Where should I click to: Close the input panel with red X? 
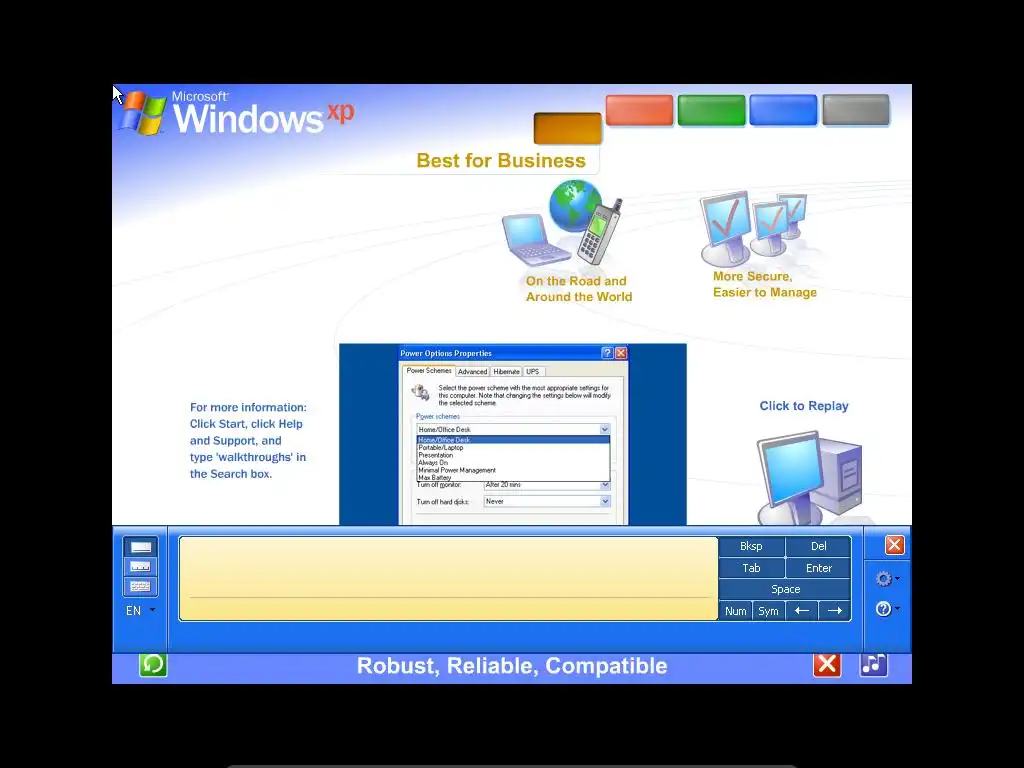(x=894, y=545)
